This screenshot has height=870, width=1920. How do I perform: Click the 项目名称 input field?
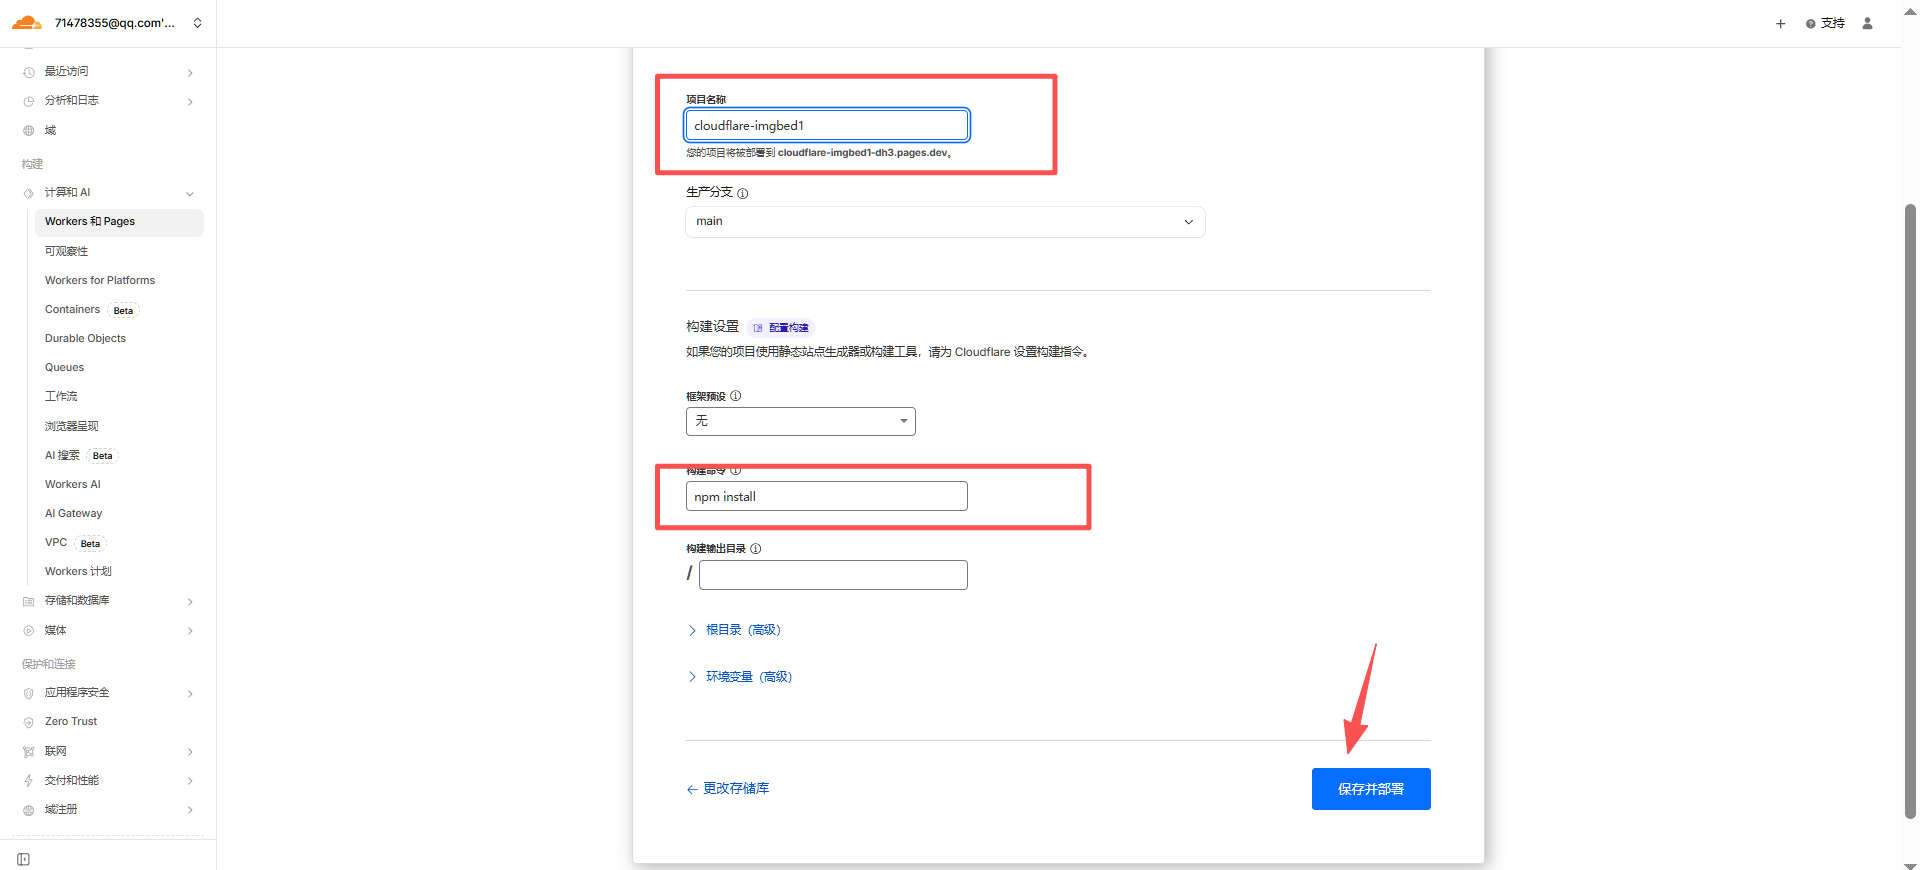click(826, 125)
